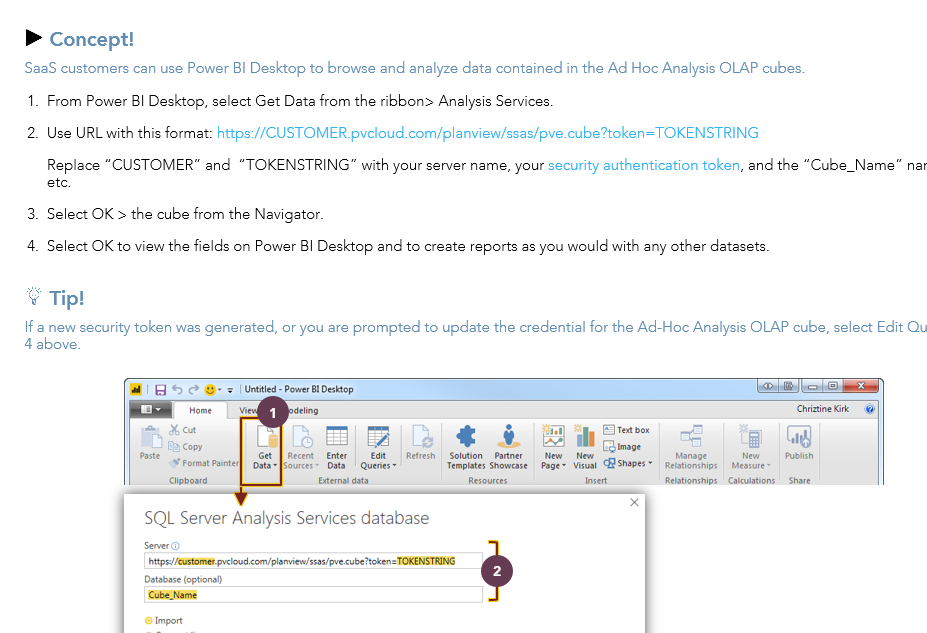Screen dimensions: 927x633
Task: Click the New Page icon
Action: tap(553, 436)
